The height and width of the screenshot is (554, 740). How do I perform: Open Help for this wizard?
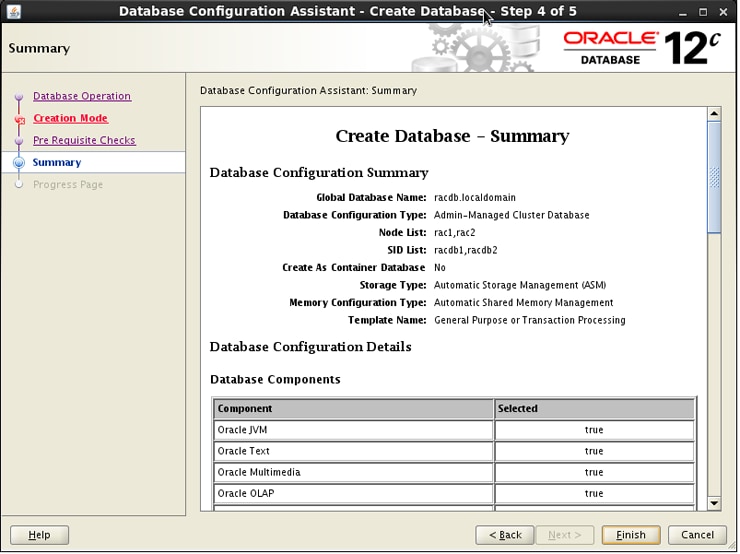click(39, 535)
